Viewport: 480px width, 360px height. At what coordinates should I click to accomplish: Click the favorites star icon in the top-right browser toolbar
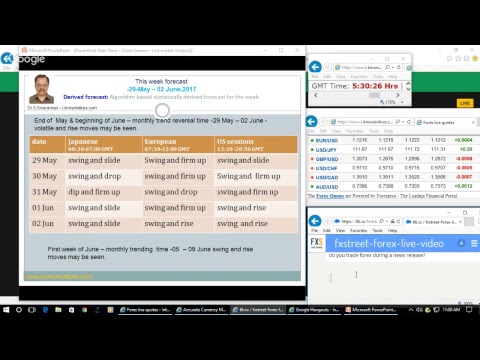(x=458, y=58)
